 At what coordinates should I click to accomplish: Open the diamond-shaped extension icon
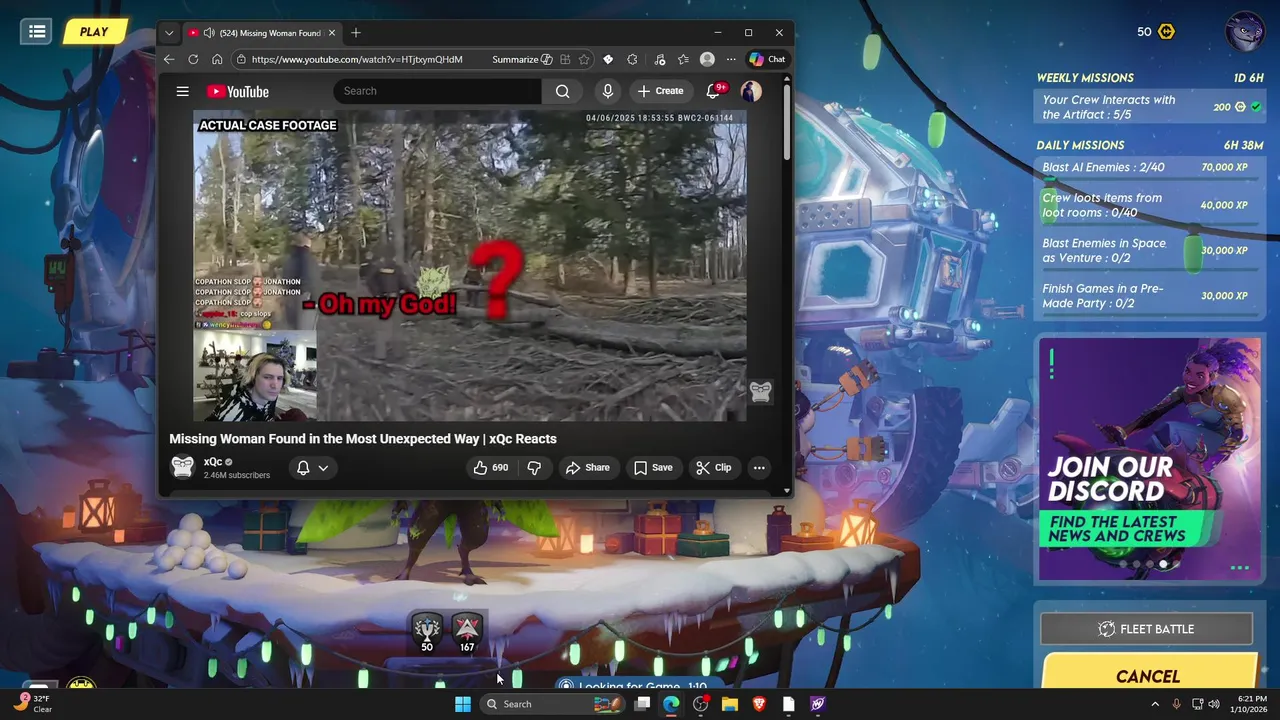point(608,59)
